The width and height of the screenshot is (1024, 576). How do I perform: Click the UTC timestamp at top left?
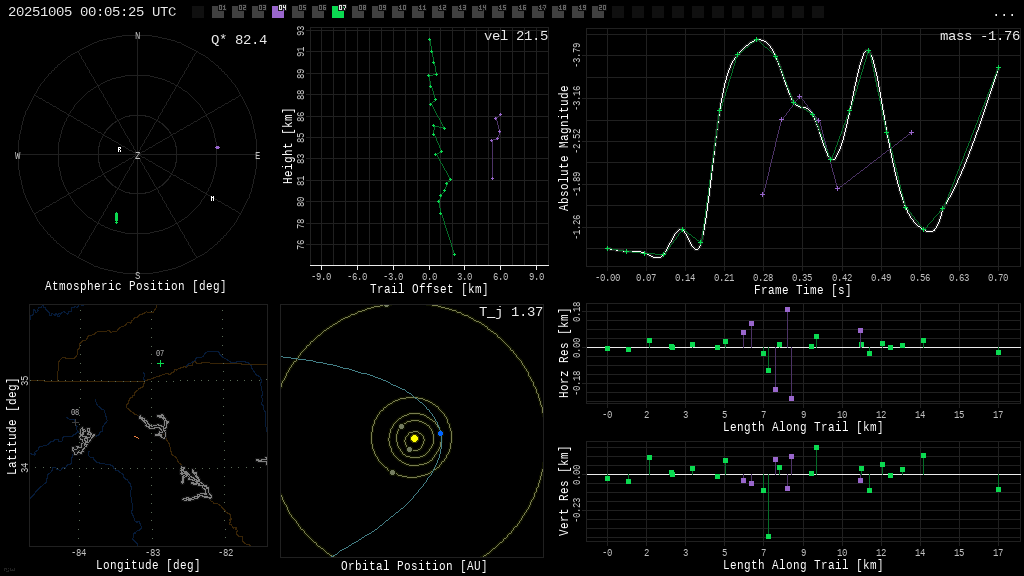92,12
